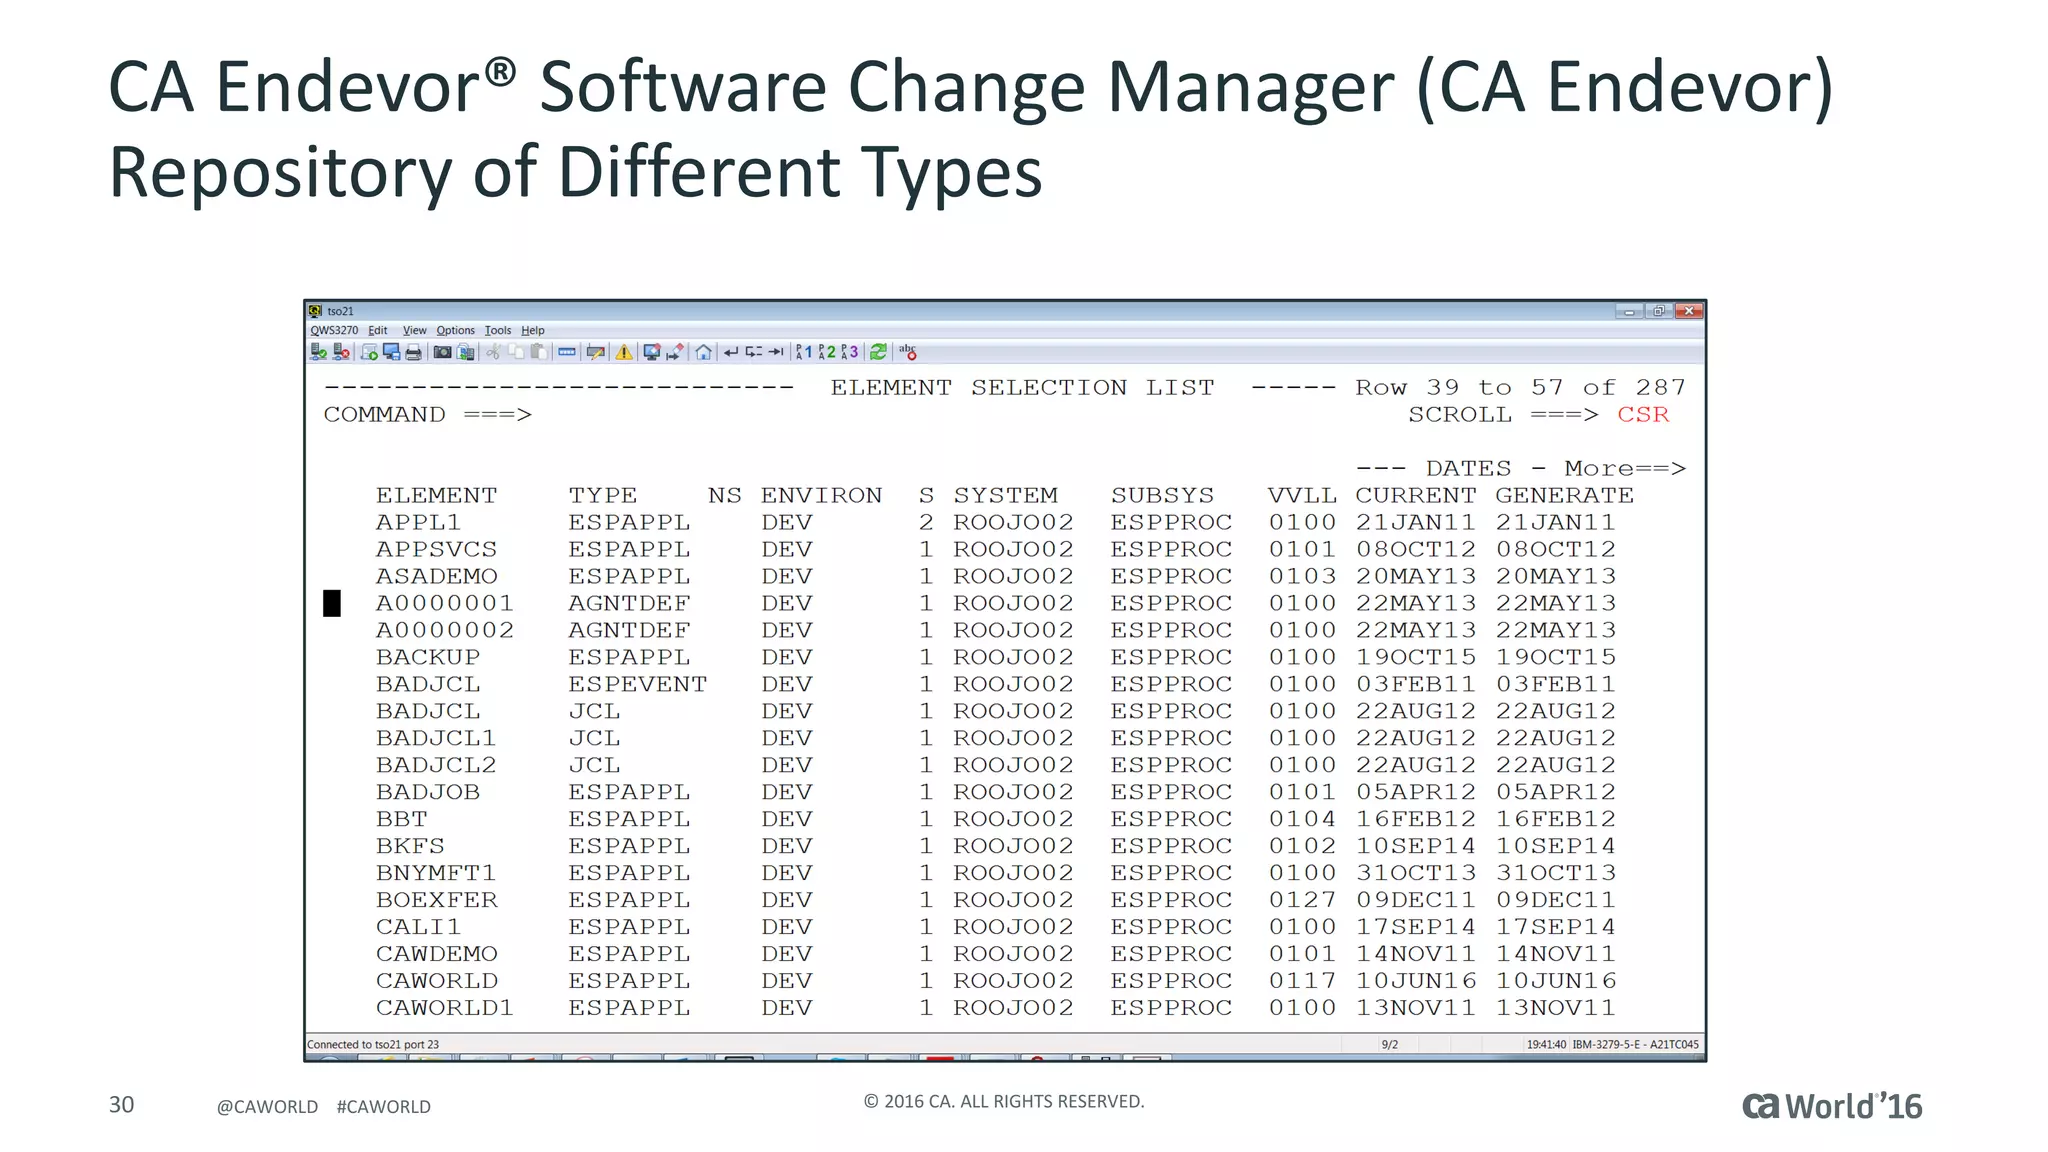Viewport: 2048px width, 1152px height.
Task: Click VVLL value 0127 for BOEXFER
Action: pyautogui.click(x=1302, y=901)
